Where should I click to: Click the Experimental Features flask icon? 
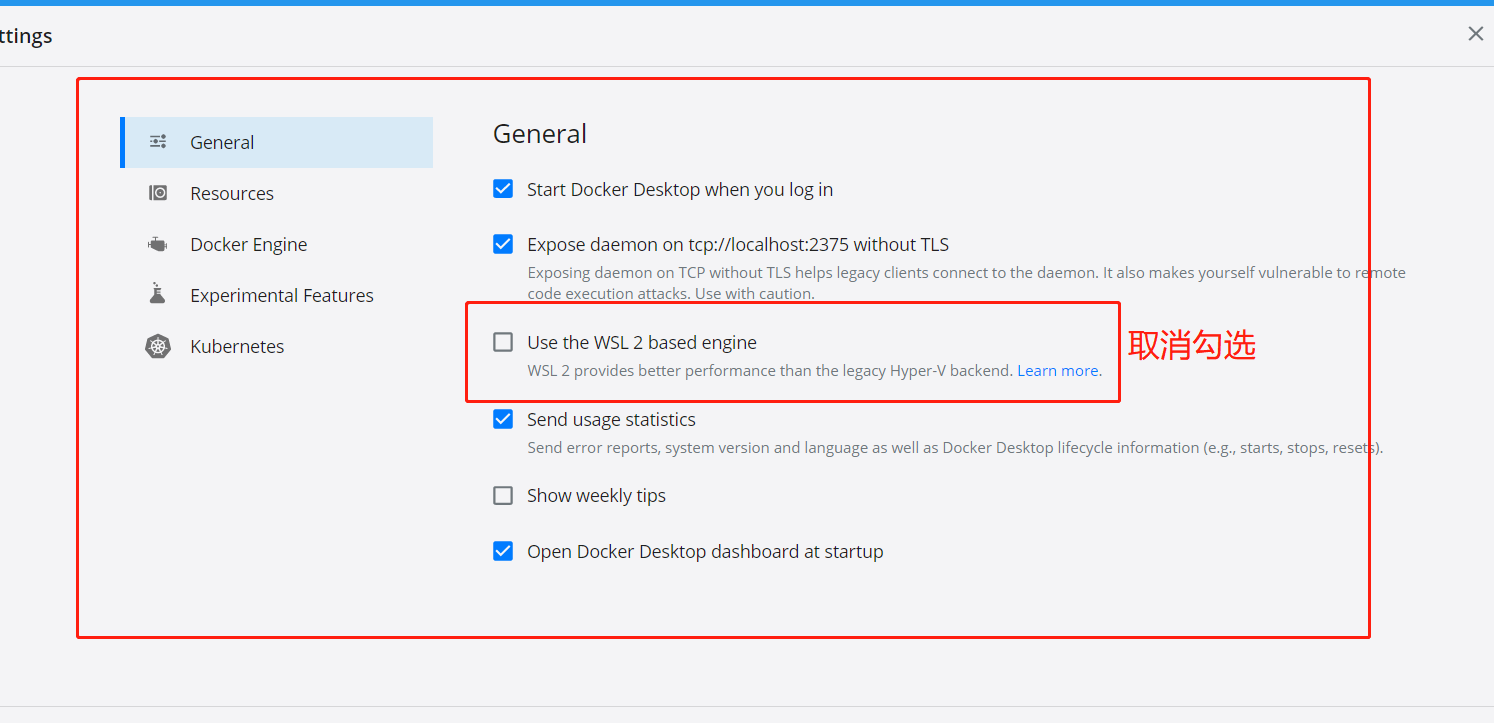(x=157, y=294)
